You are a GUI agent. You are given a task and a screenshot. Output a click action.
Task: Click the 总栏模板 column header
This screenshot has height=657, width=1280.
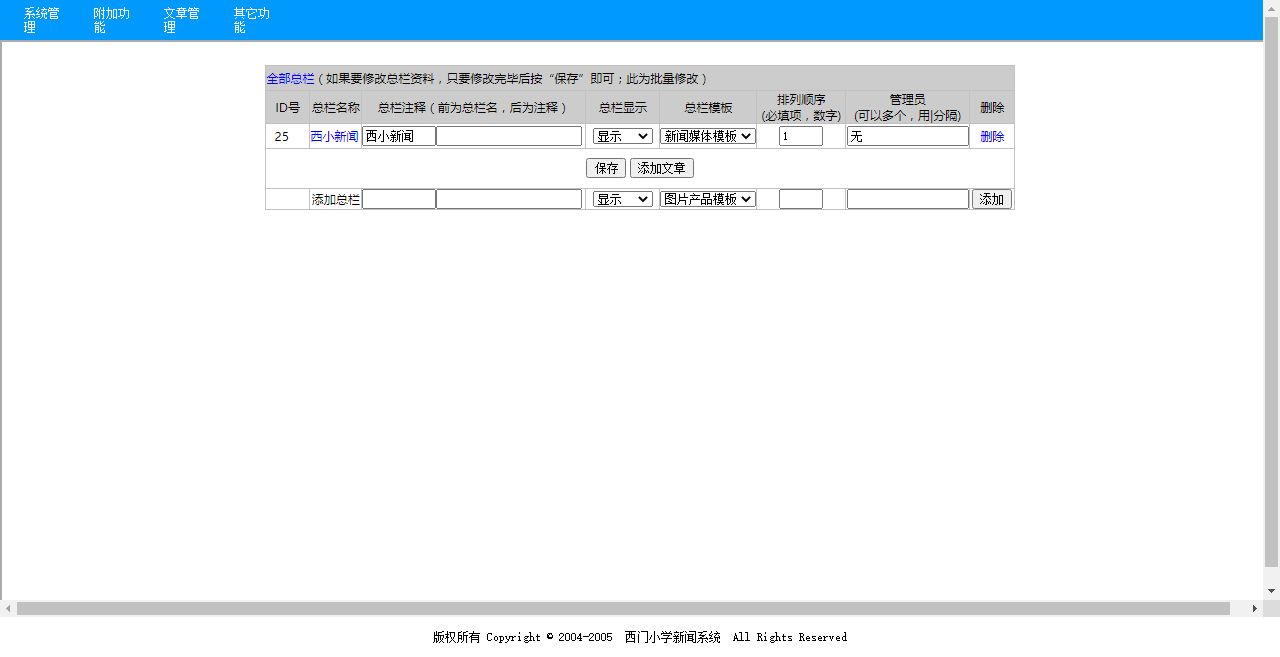tap(708, 107)
